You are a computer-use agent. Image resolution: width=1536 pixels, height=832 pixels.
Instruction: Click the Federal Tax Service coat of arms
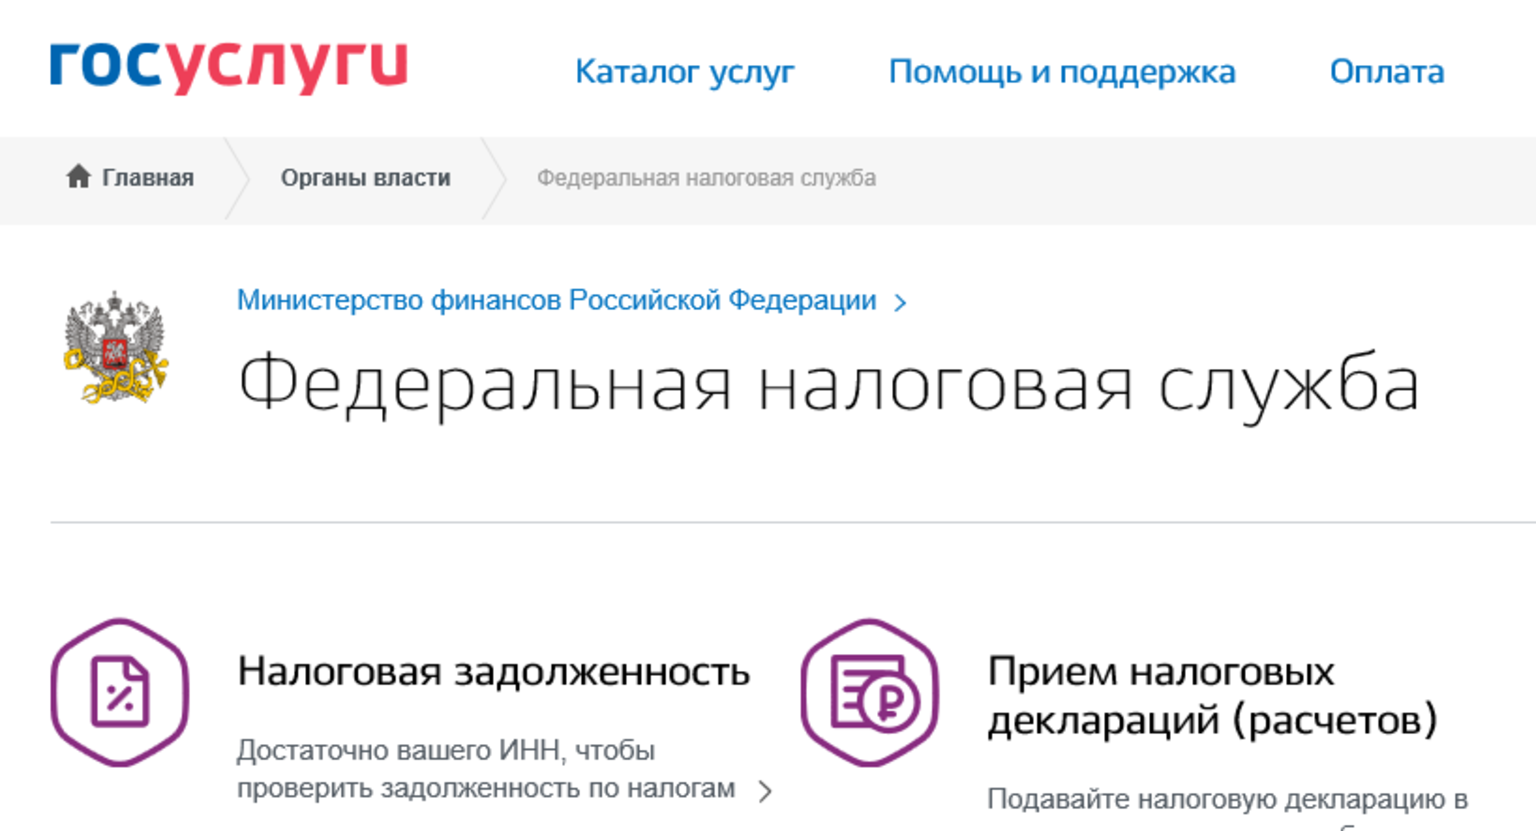pyautogui.click(x=116, y=347)
